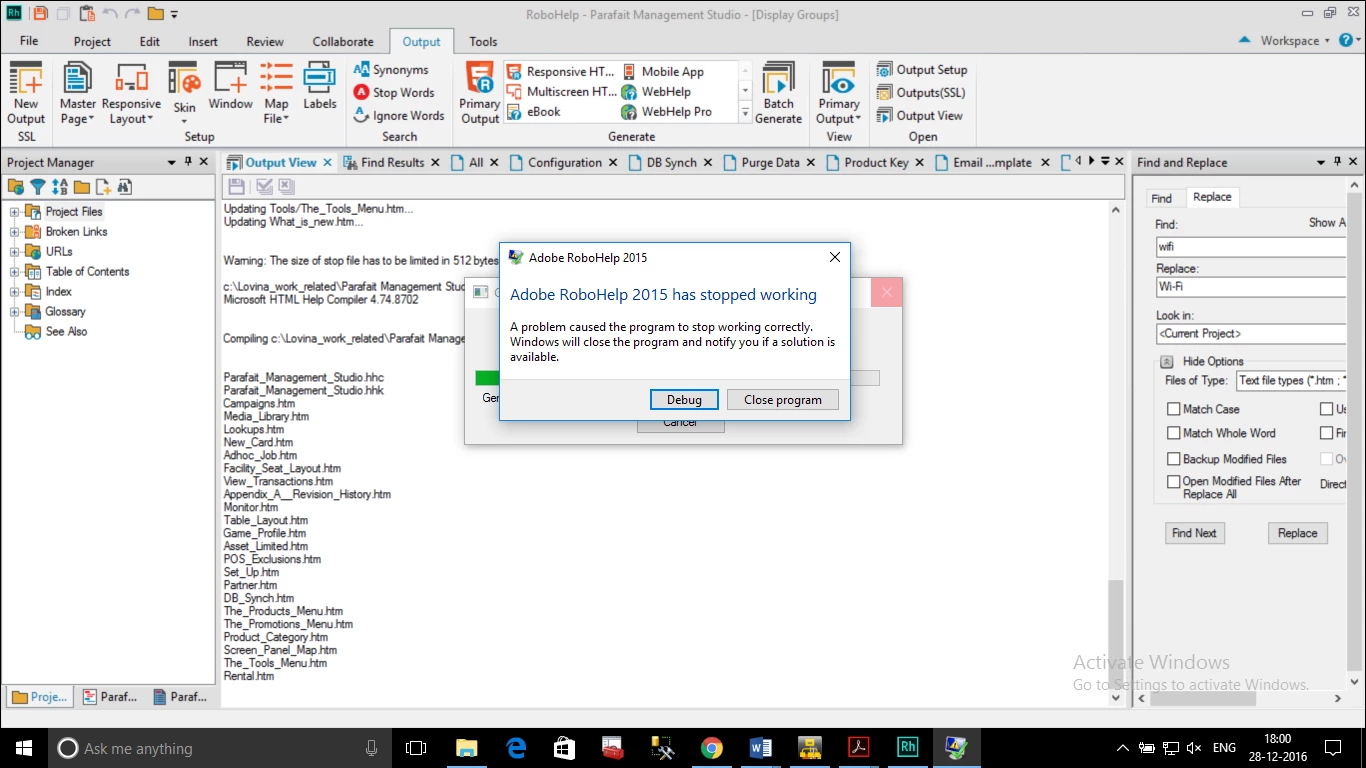Click the A-B sort icon in Project Manager
The height and width of the screenshot is (768, 1366).
[x=59, y=187]
